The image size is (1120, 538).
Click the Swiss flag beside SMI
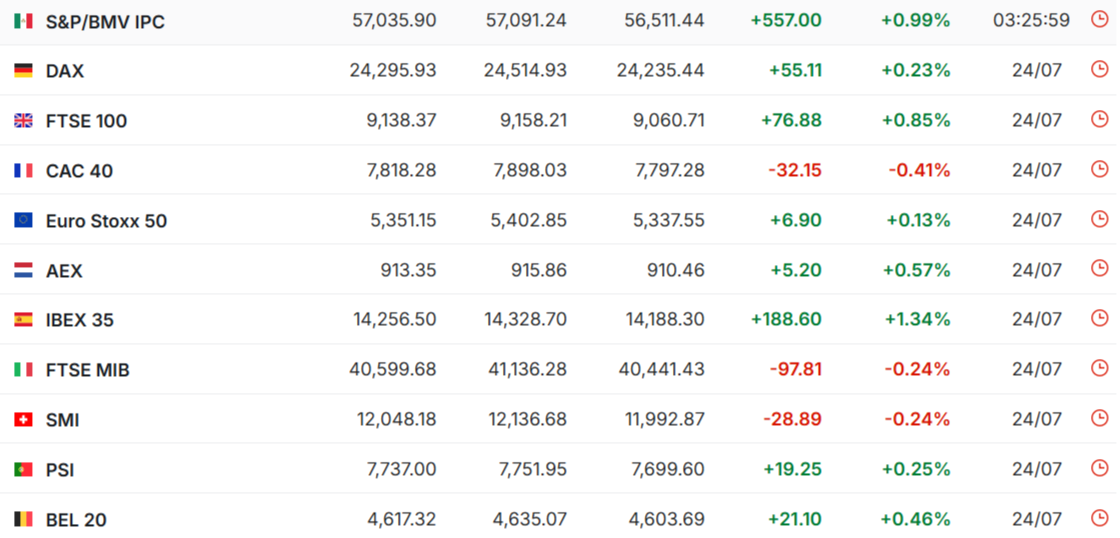pos(24,420)
